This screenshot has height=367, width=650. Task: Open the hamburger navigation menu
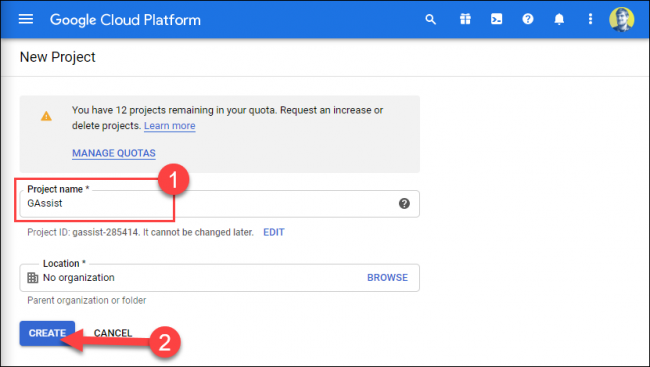click(x=26, y=19)
